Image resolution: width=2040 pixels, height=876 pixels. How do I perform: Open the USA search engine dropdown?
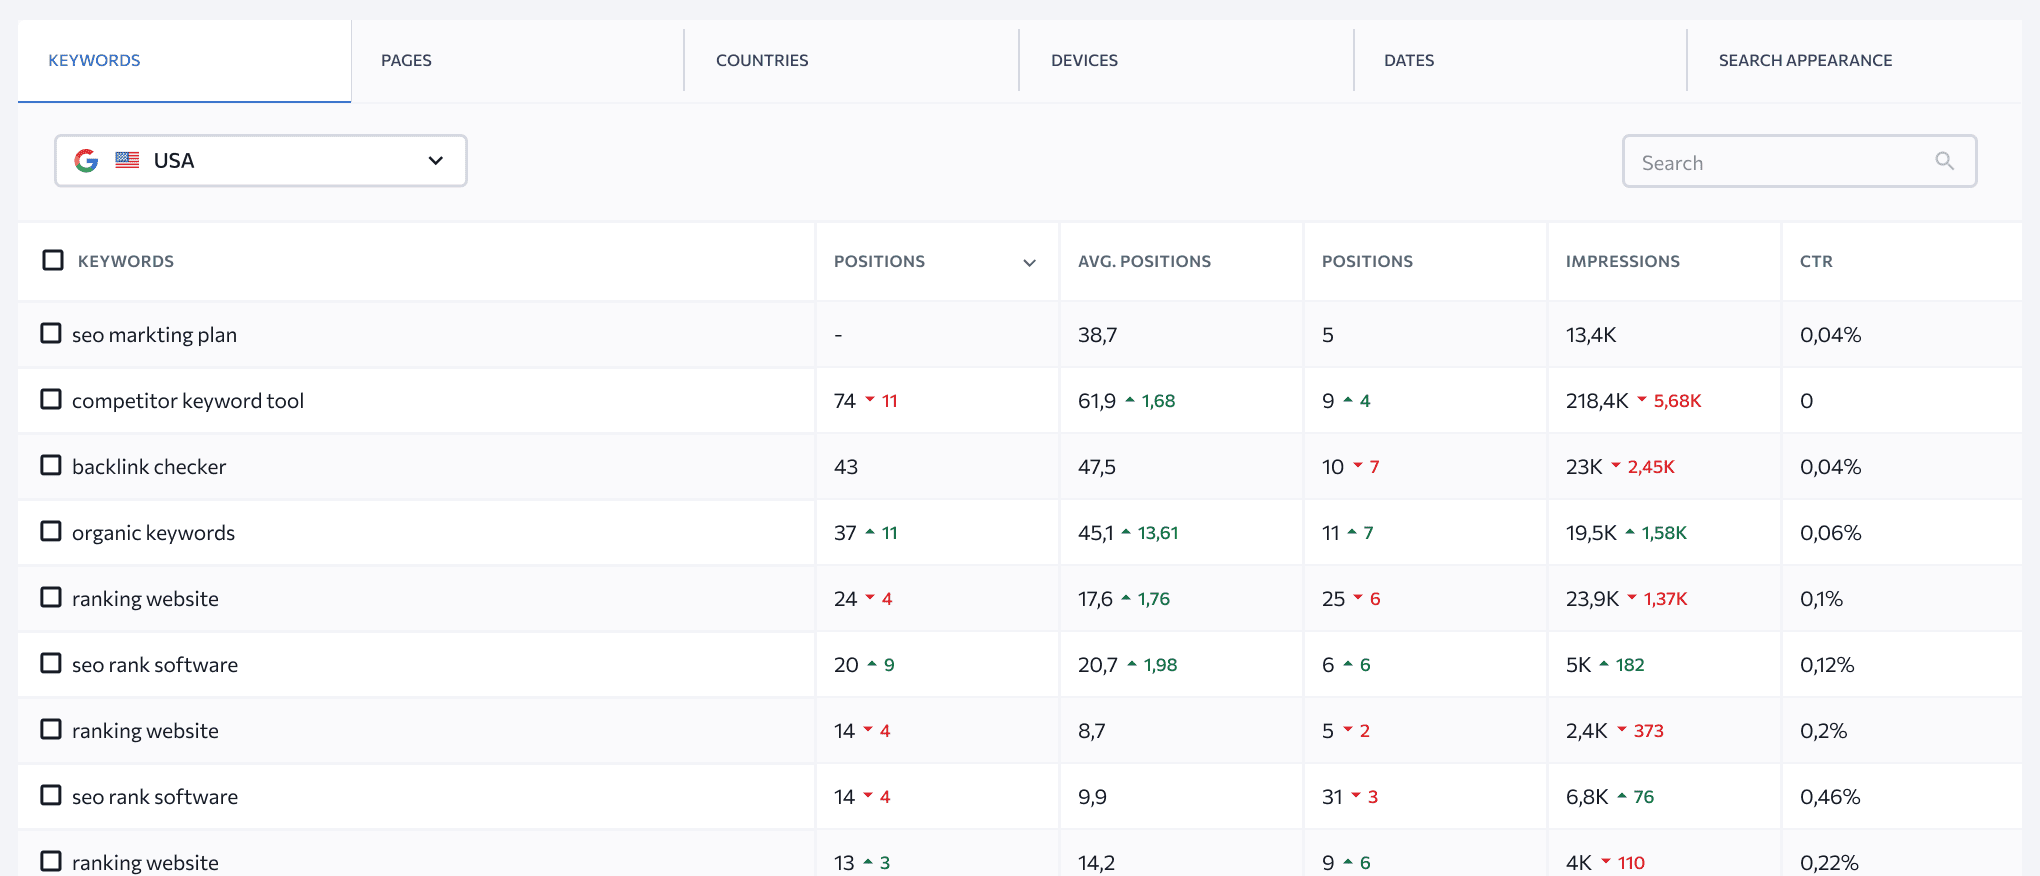261,161
